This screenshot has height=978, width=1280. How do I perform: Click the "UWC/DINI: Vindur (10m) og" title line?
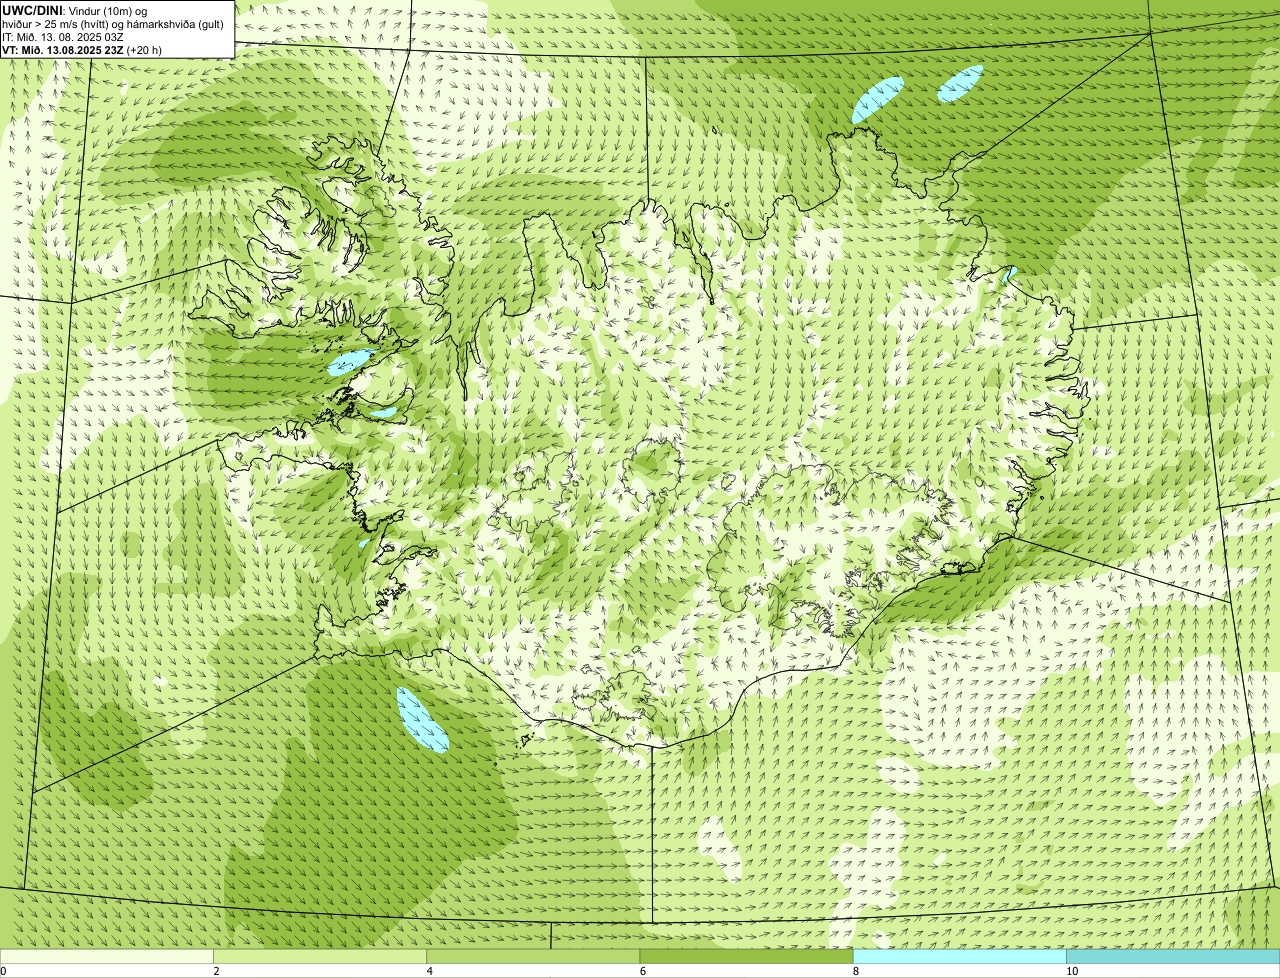74,10
